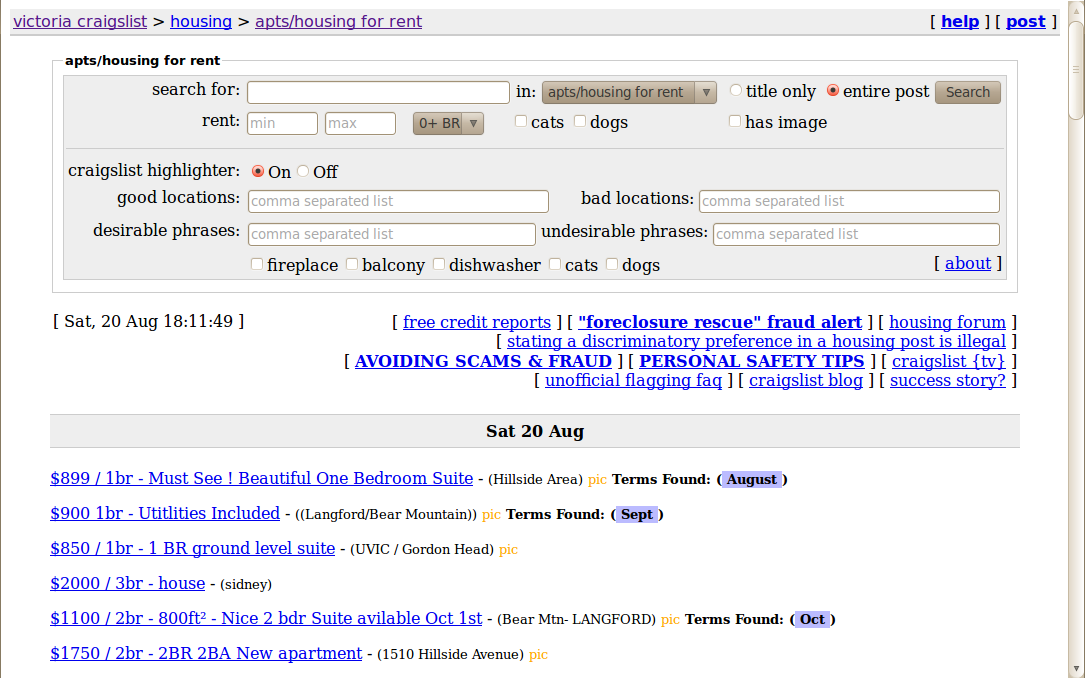Check the fireplace highlighter checkbox

point(257,264)
